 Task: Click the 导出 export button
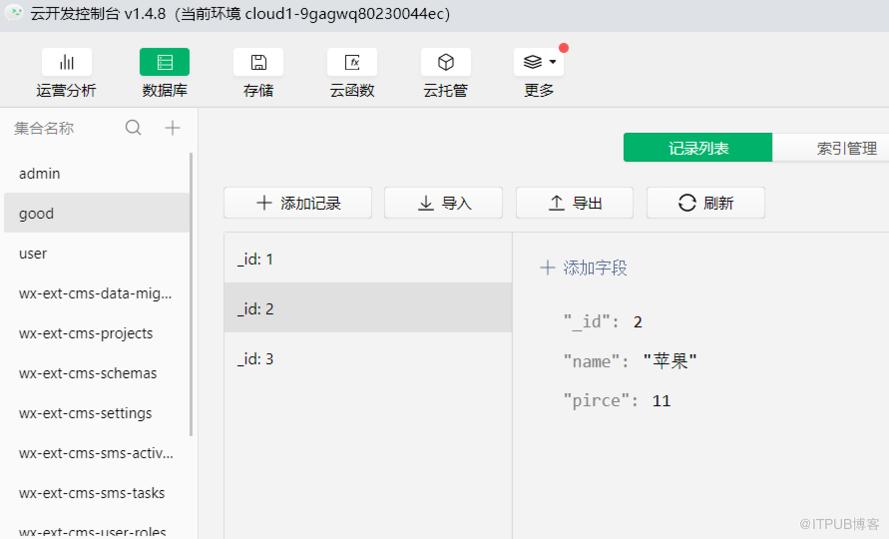574,203
